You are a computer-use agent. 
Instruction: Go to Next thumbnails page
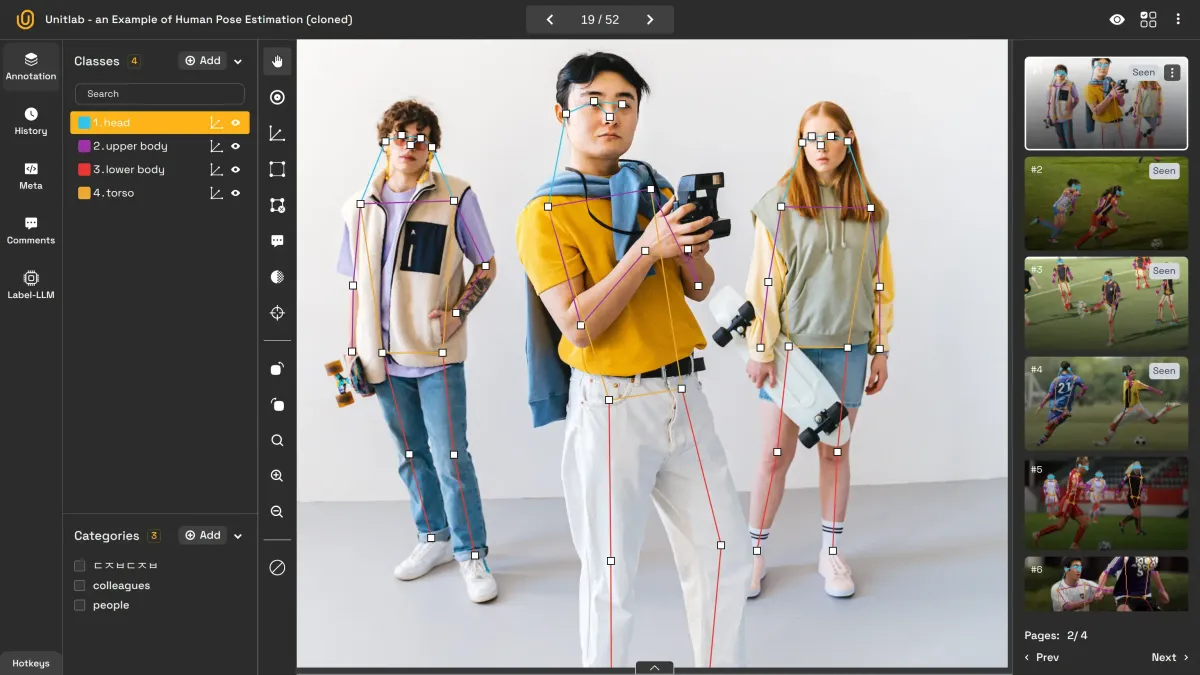(1169, 657)
